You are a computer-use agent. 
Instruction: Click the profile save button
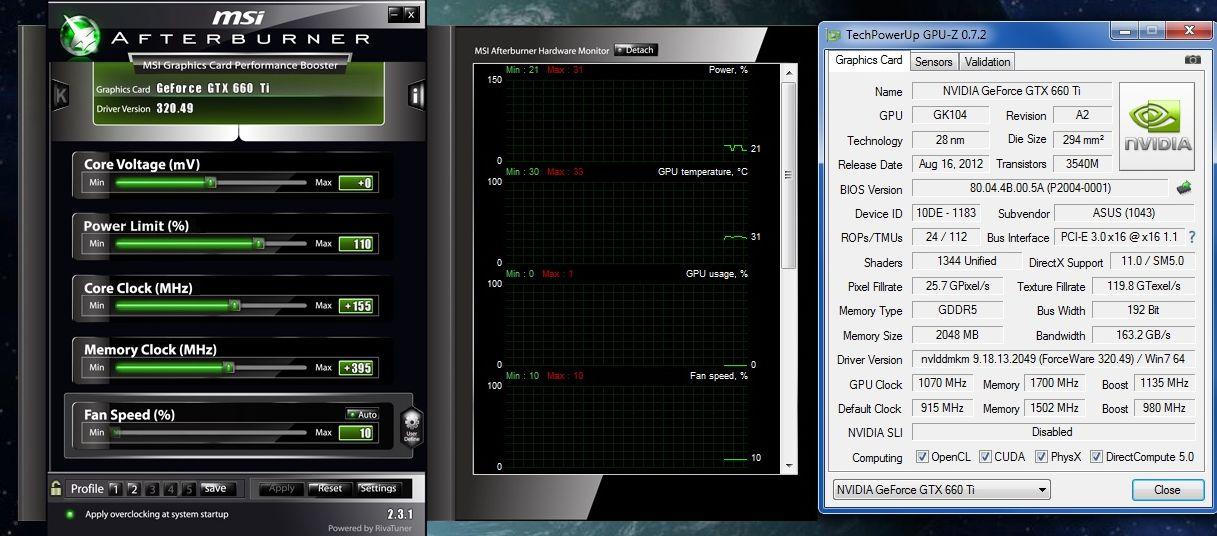[215, 489]
